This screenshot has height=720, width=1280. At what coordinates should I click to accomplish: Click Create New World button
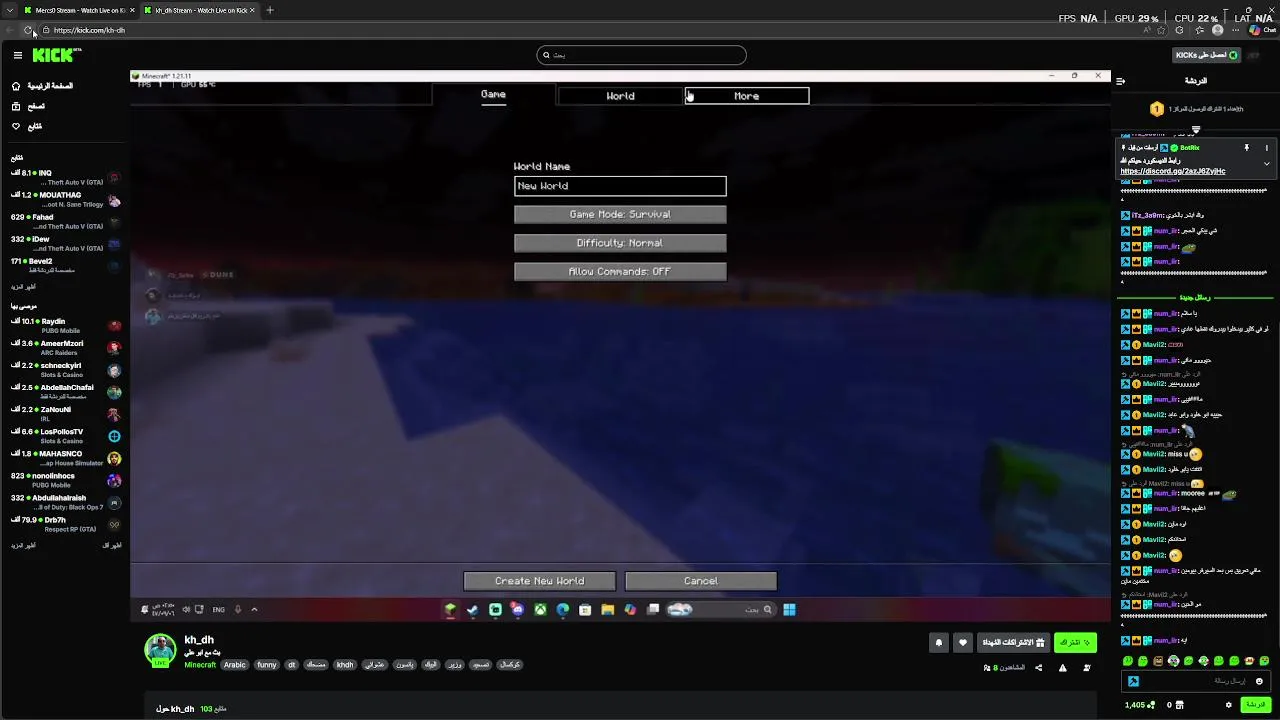coord(539,581)
